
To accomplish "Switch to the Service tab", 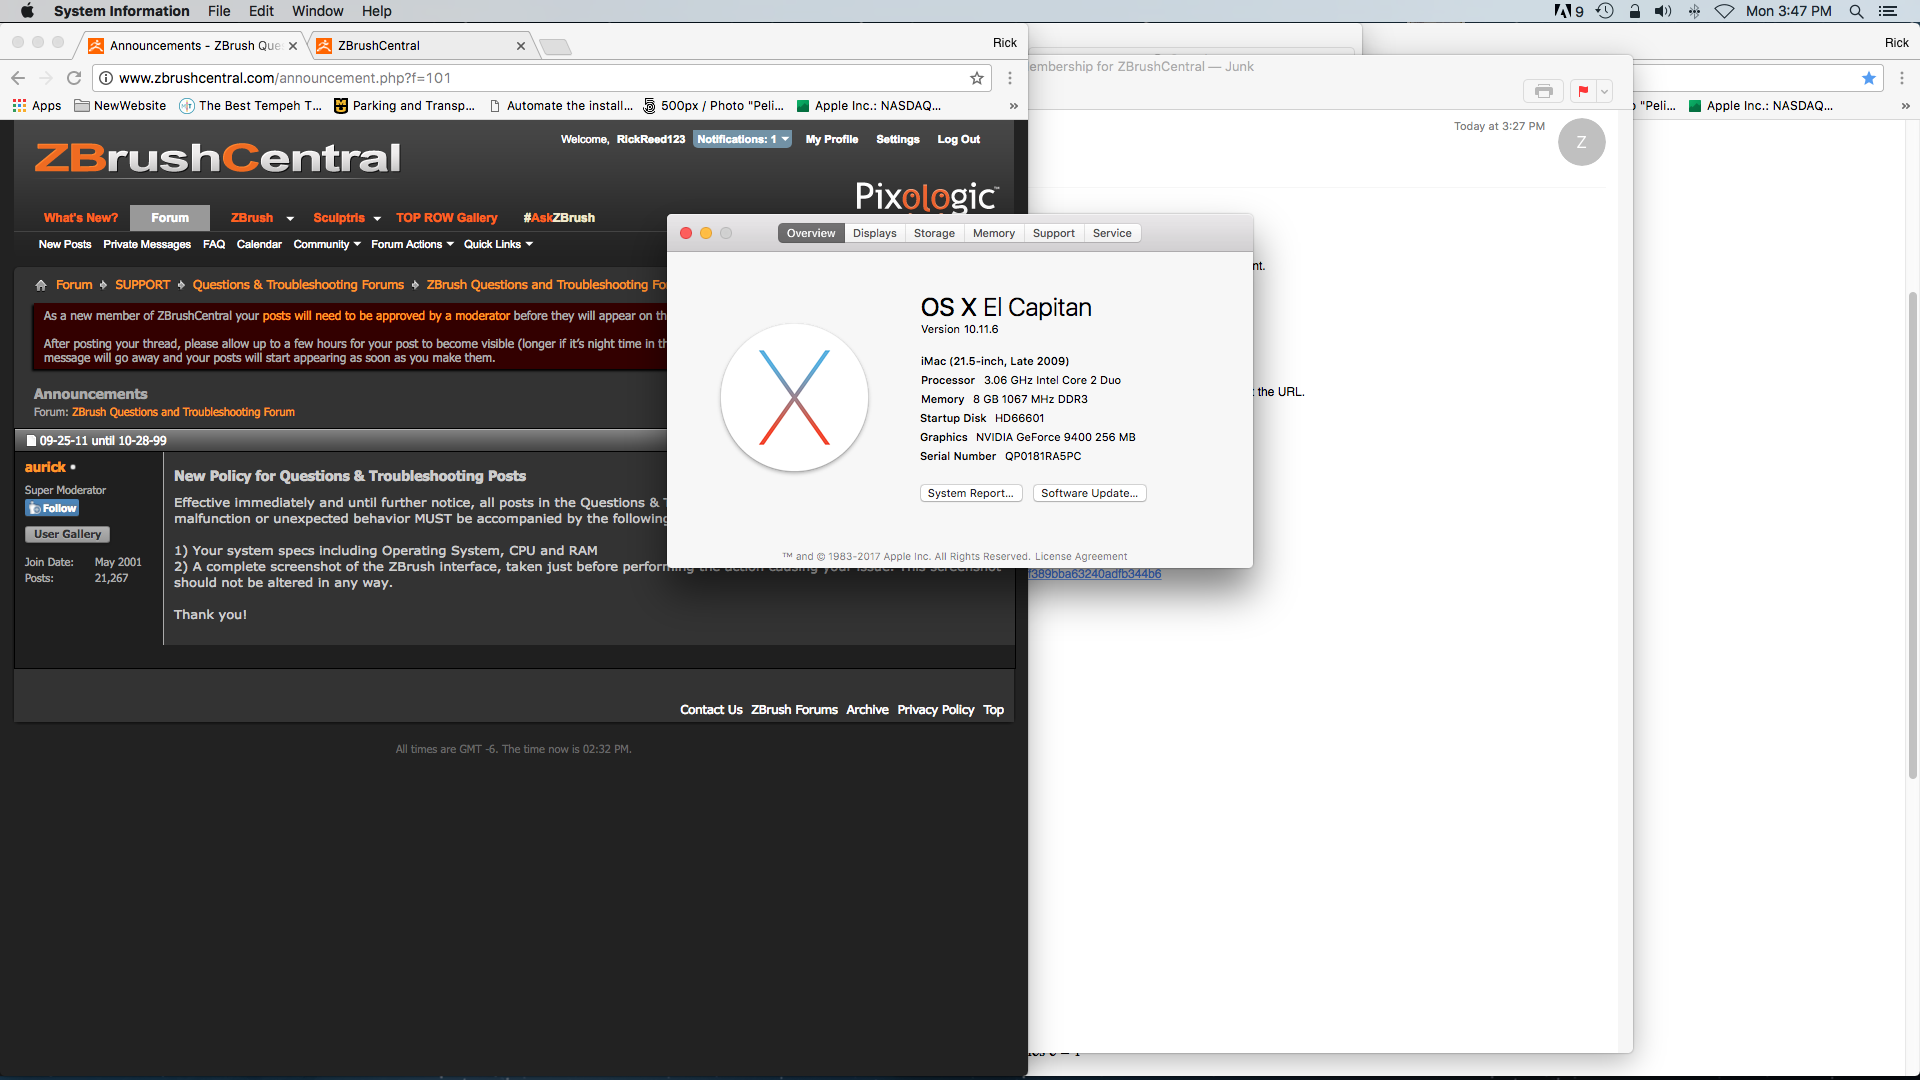I will 1112,233.
